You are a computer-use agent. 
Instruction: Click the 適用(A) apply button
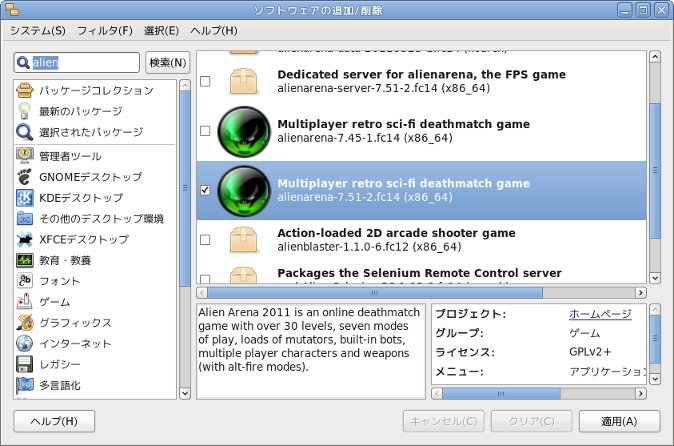coord(619,421)
